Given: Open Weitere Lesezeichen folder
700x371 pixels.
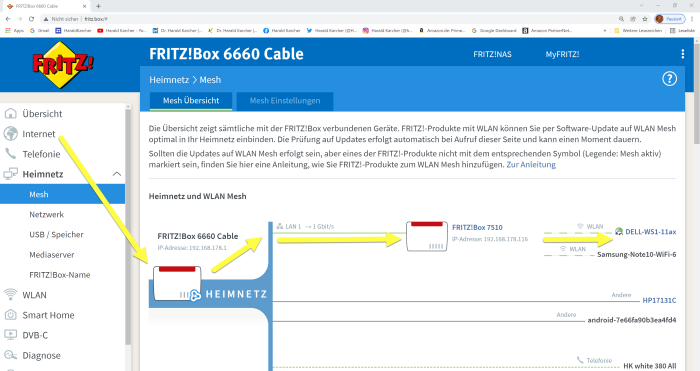Looking at the screenshot, I should point(638,30).
